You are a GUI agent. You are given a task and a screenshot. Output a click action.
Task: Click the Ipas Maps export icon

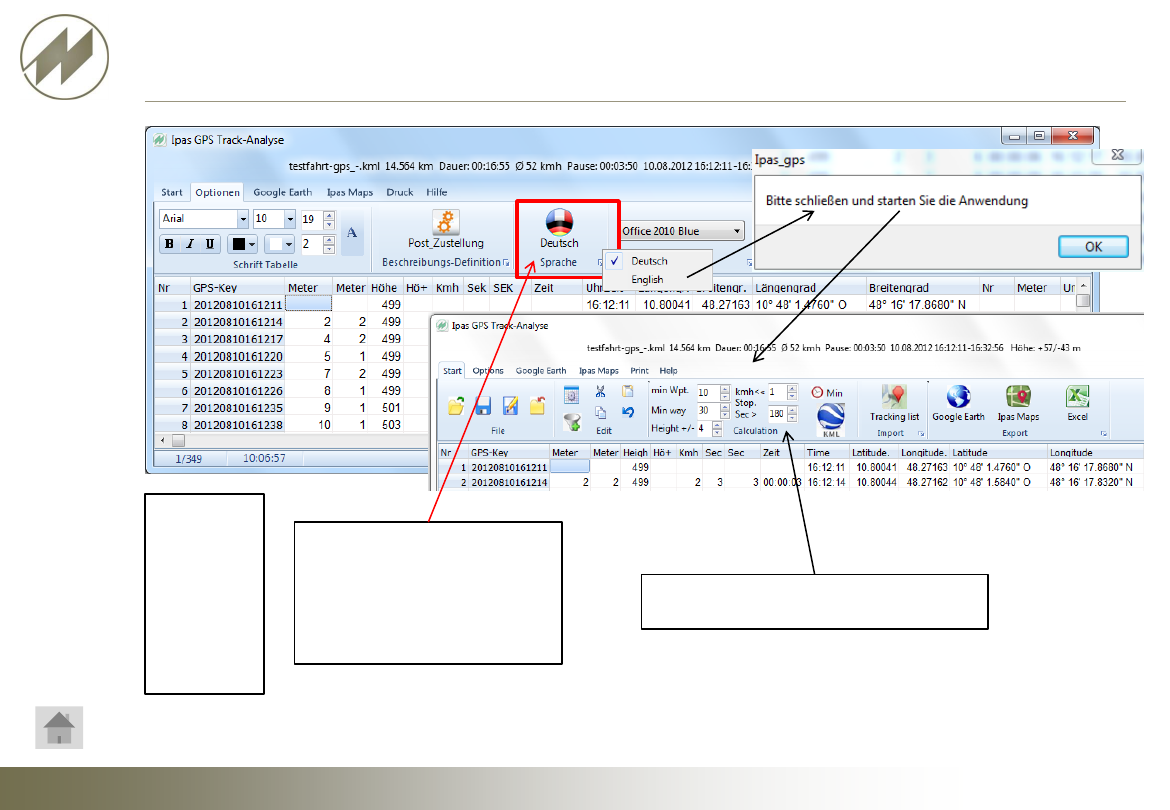point(1018,397)
